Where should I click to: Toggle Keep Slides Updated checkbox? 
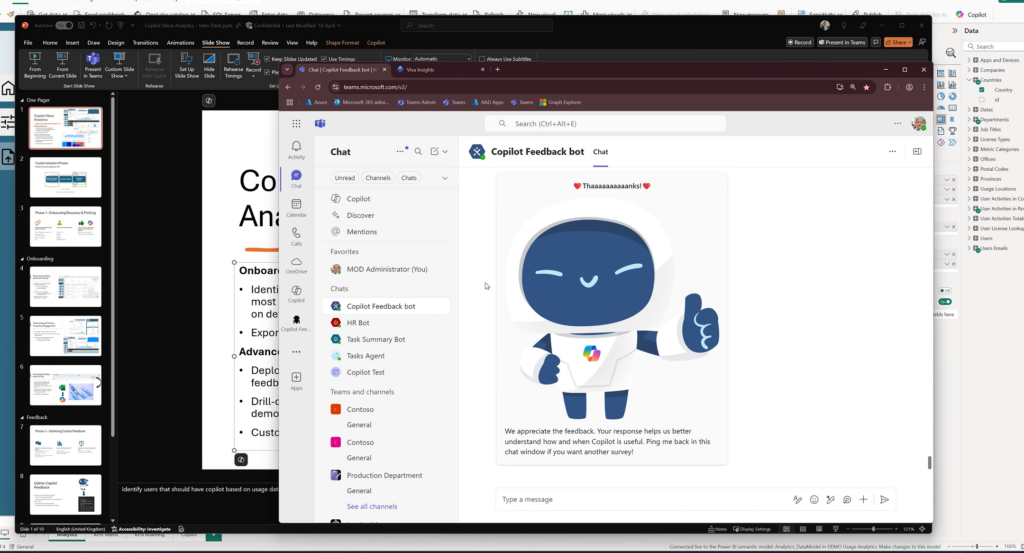point(267,59)
